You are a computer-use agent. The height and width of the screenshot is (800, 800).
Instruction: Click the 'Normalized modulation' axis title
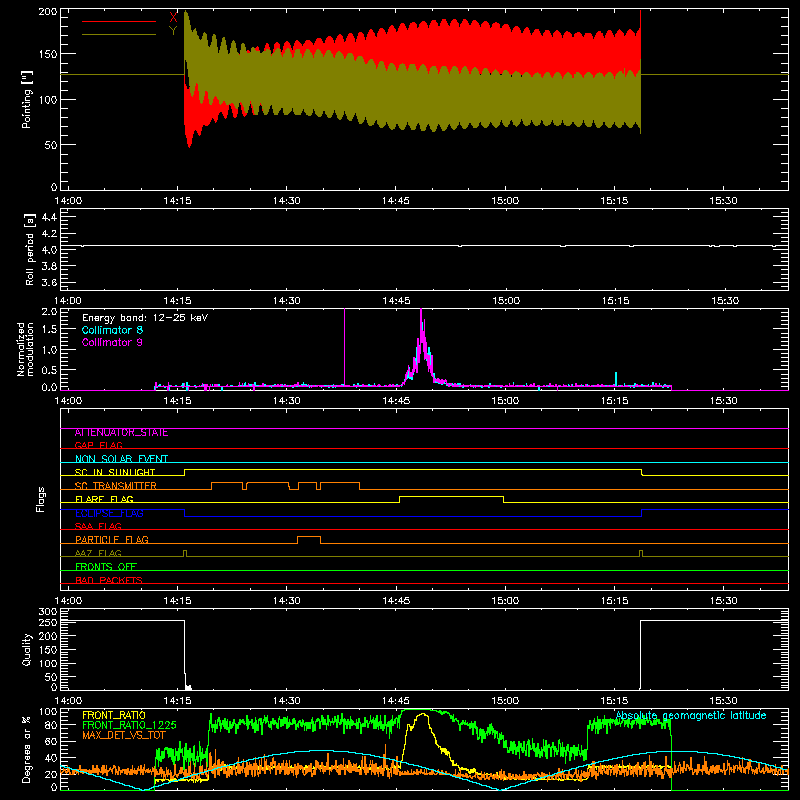click(x=25, y=349)
